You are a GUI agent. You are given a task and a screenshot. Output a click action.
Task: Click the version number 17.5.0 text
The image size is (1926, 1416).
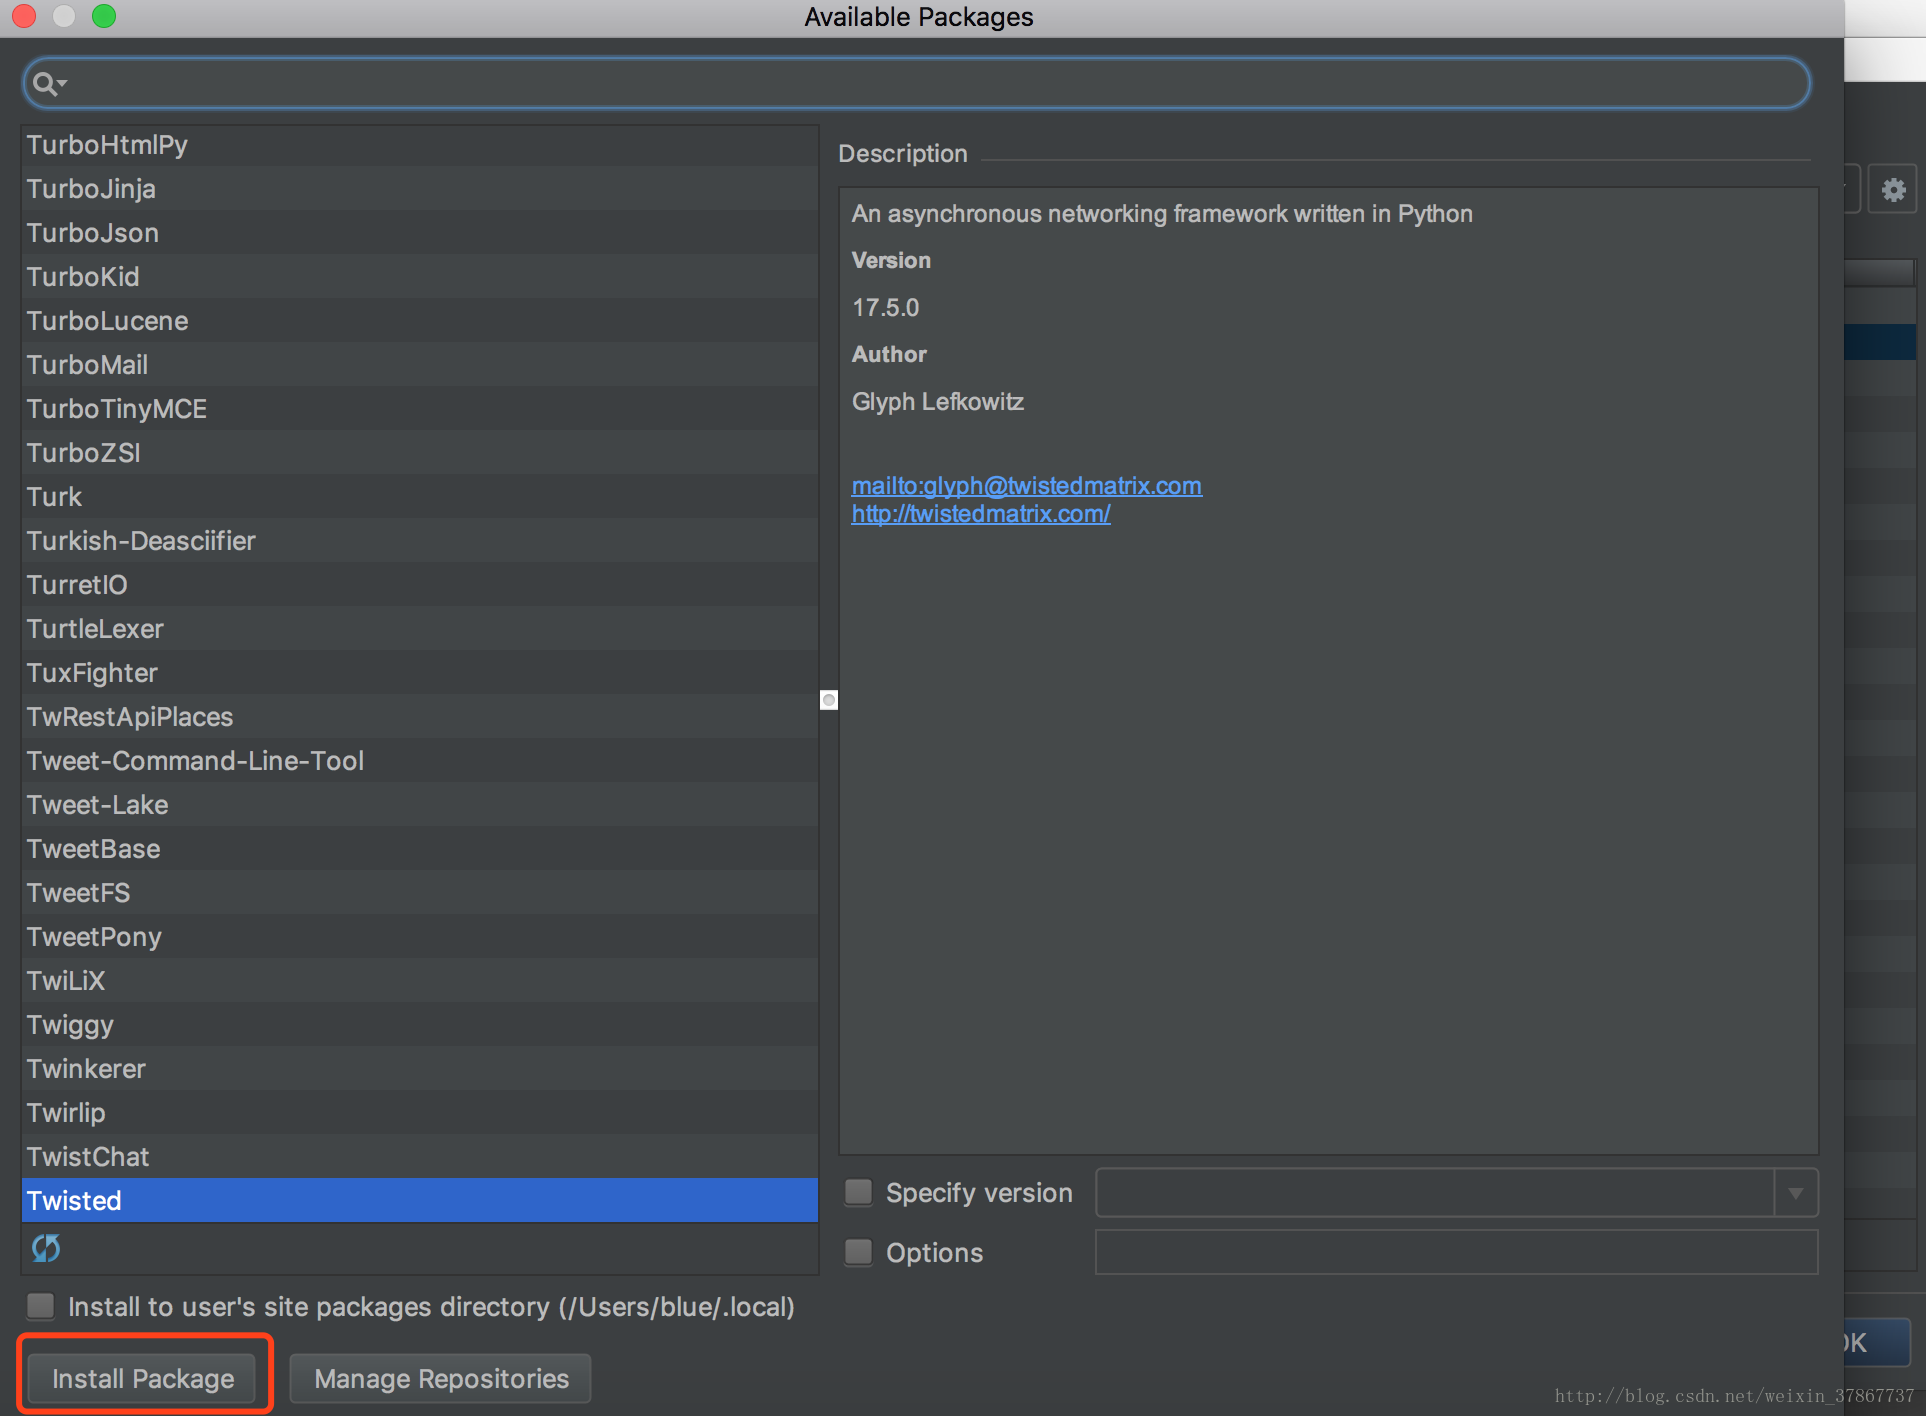(885, 308)
